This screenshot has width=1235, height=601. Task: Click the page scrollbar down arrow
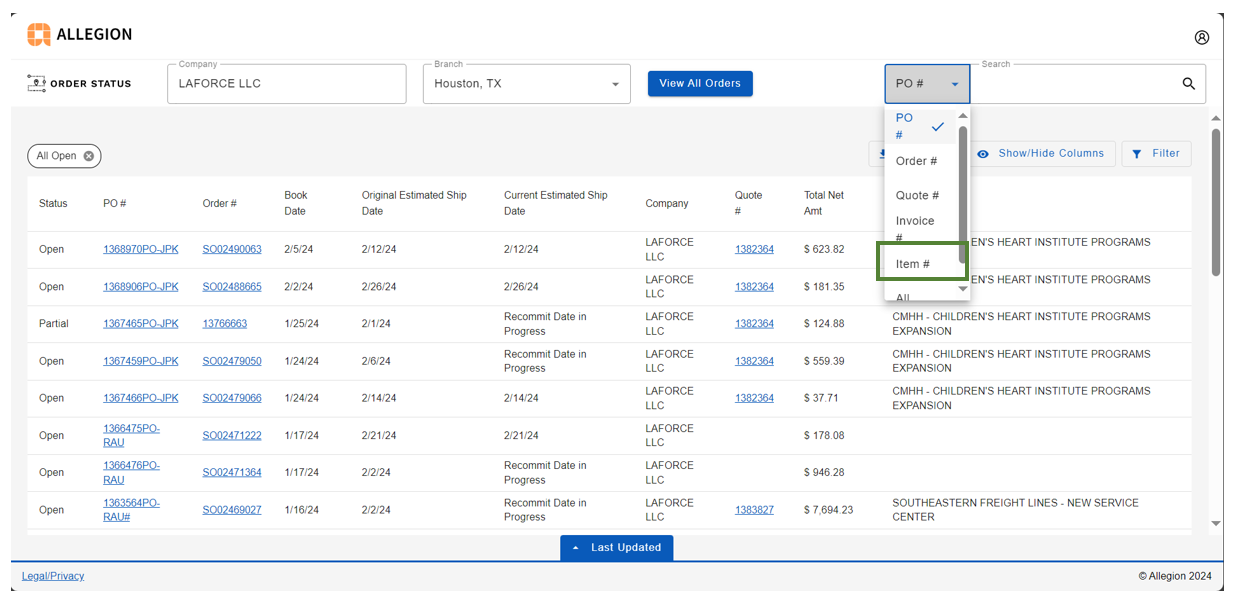pyautogui.click(x=1216, y=523)
